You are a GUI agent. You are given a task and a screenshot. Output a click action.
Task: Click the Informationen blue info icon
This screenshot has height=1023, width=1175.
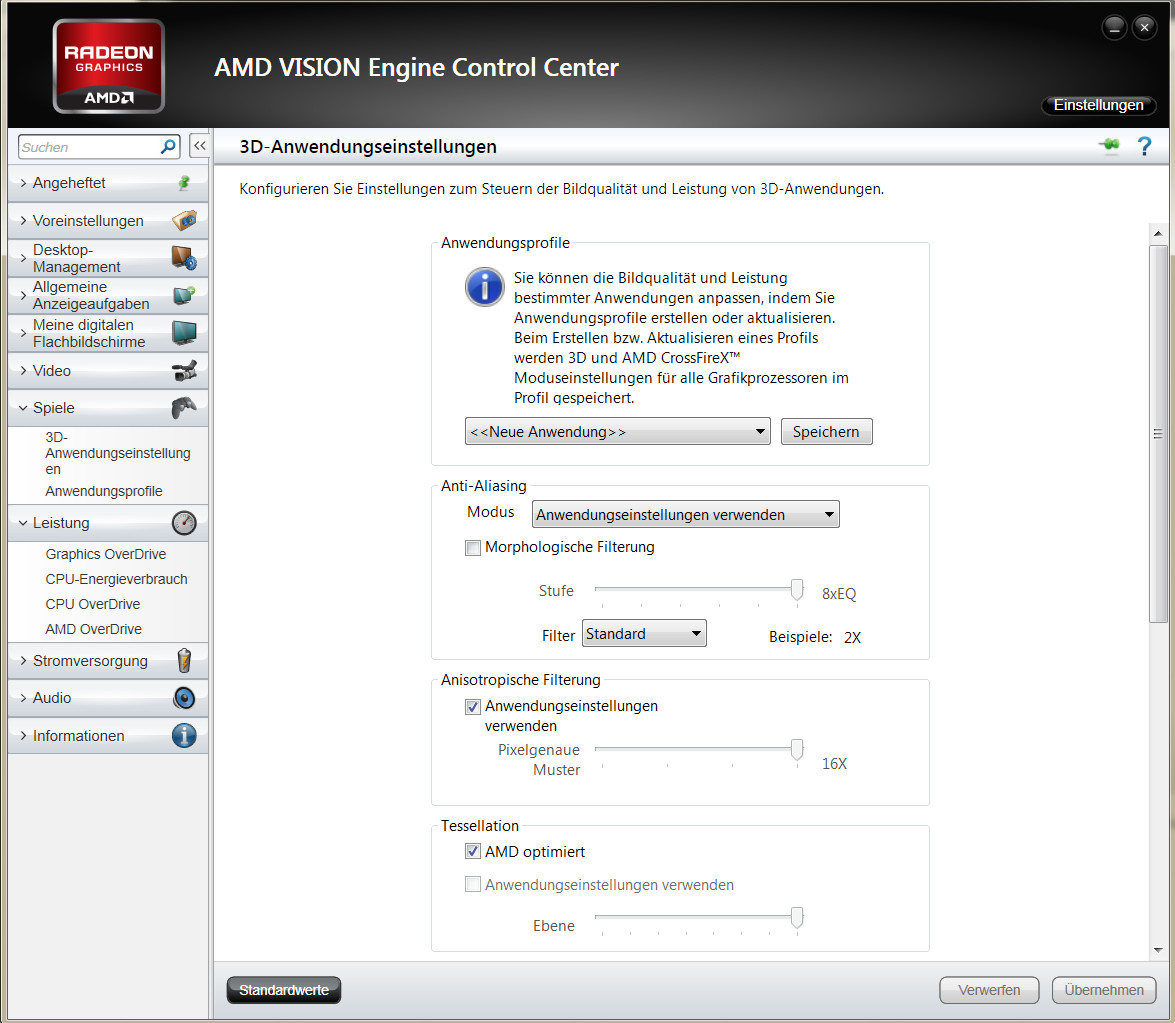184,735
